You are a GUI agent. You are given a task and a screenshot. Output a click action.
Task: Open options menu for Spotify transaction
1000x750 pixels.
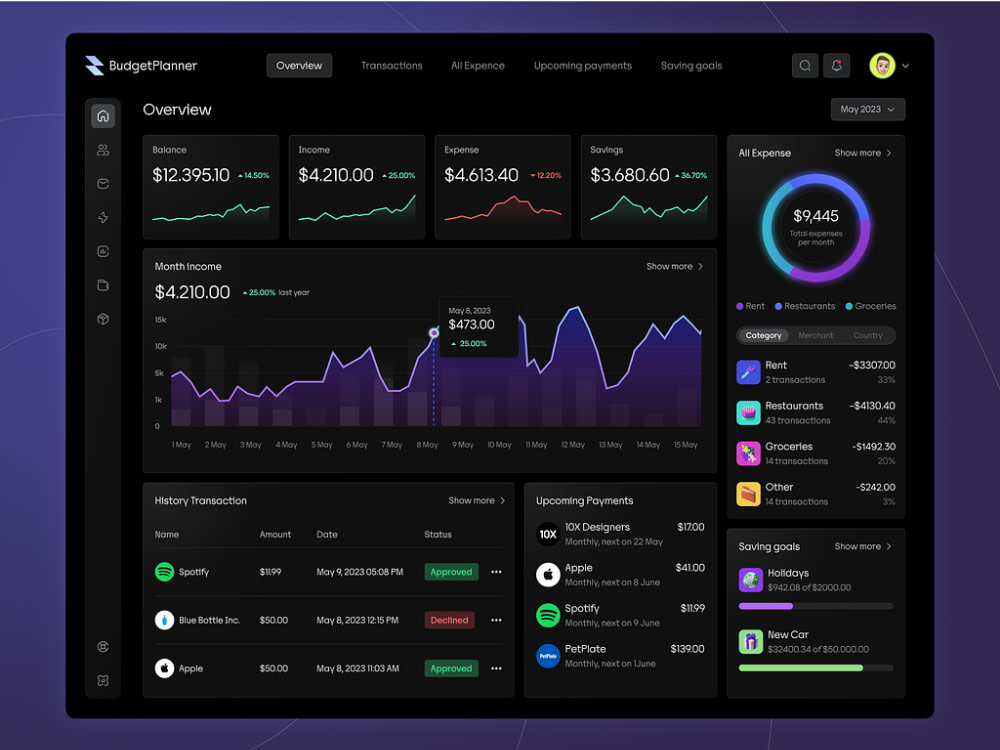pos(496,572)
